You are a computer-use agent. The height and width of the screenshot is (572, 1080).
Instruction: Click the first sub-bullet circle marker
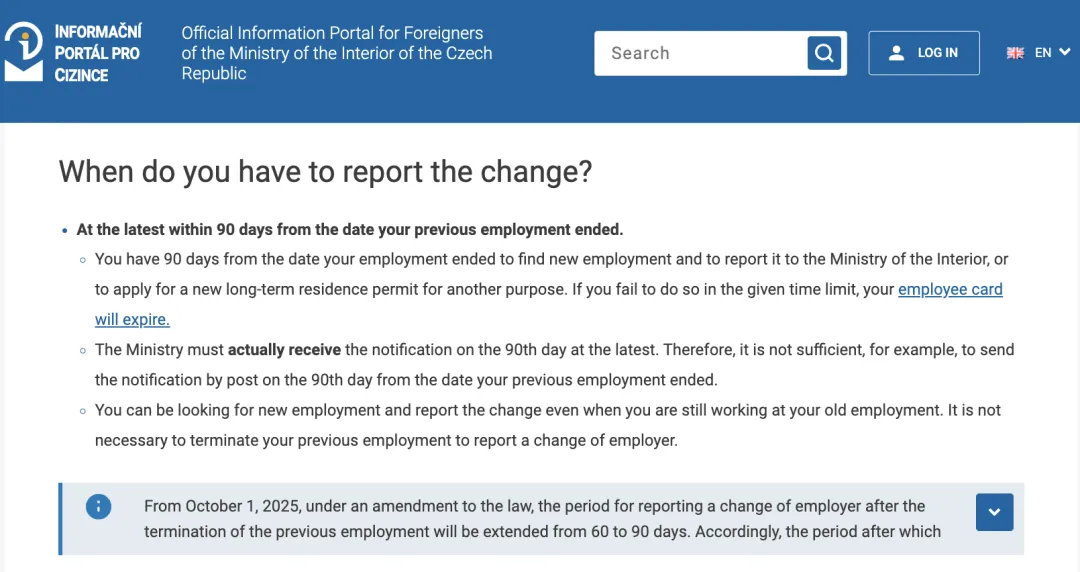[x=83, y=260]
